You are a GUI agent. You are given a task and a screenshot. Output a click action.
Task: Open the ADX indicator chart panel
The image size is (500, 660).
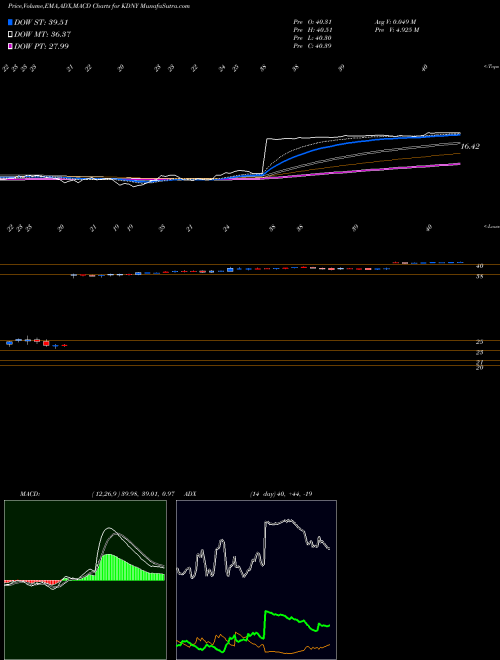[256, 580]
